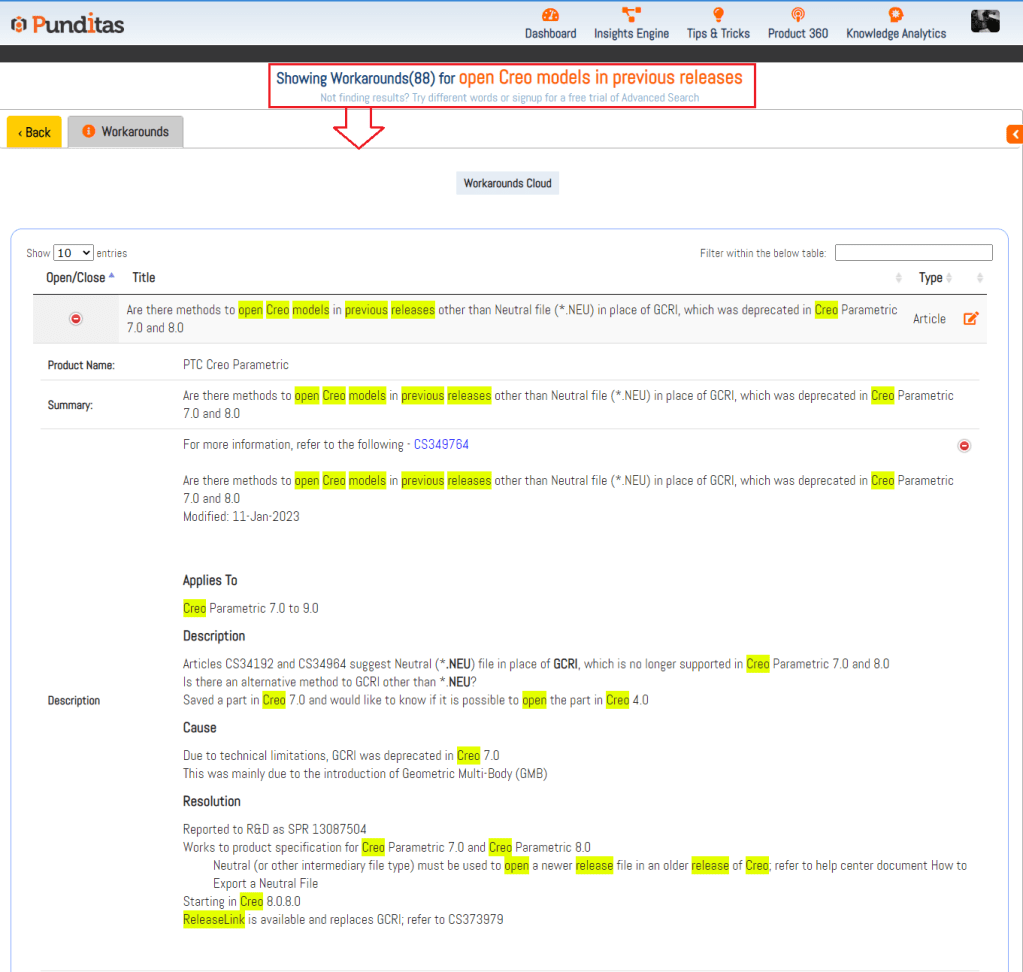1023x972 pixels.
Task: Click the user profile avatar
Action: [x=985, y=21]
